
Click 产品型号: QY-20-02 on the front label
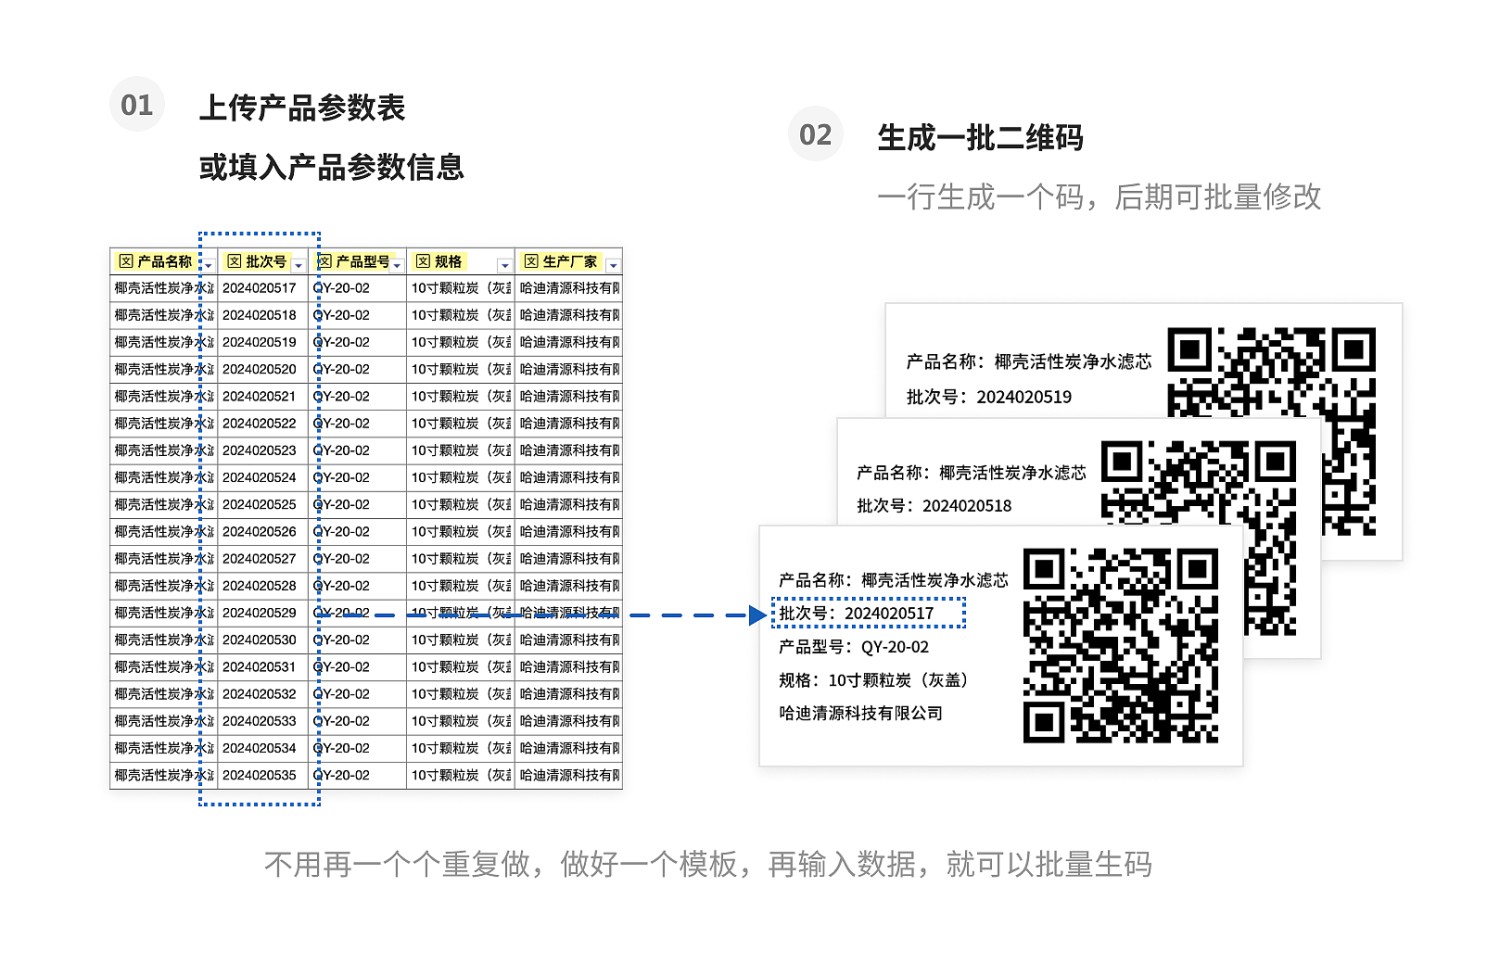pos(854,647)
